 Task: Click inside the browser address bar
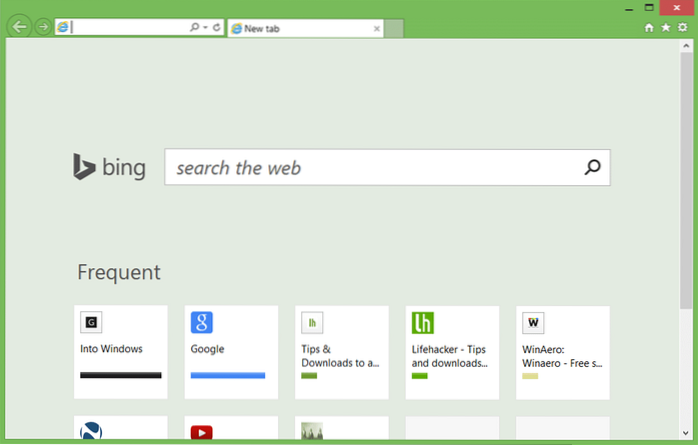point(128,28)
